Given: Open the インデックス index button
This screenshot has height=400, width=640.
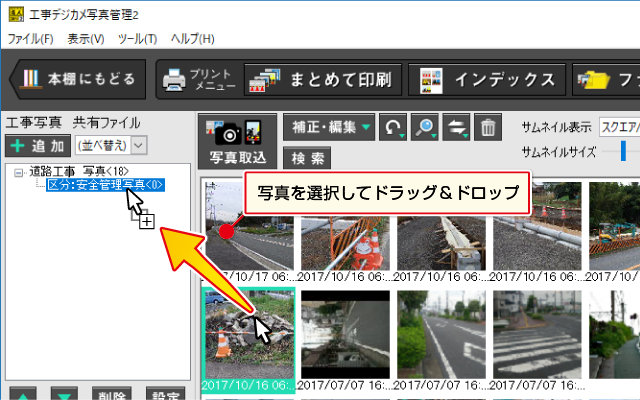Looking at the screenshot, I should (x=487, y=80).
